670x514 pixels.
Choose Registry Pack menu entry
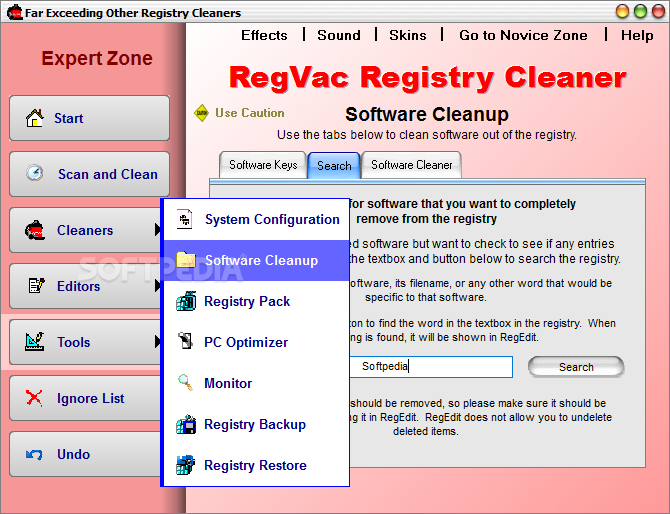tap(257, 301)
